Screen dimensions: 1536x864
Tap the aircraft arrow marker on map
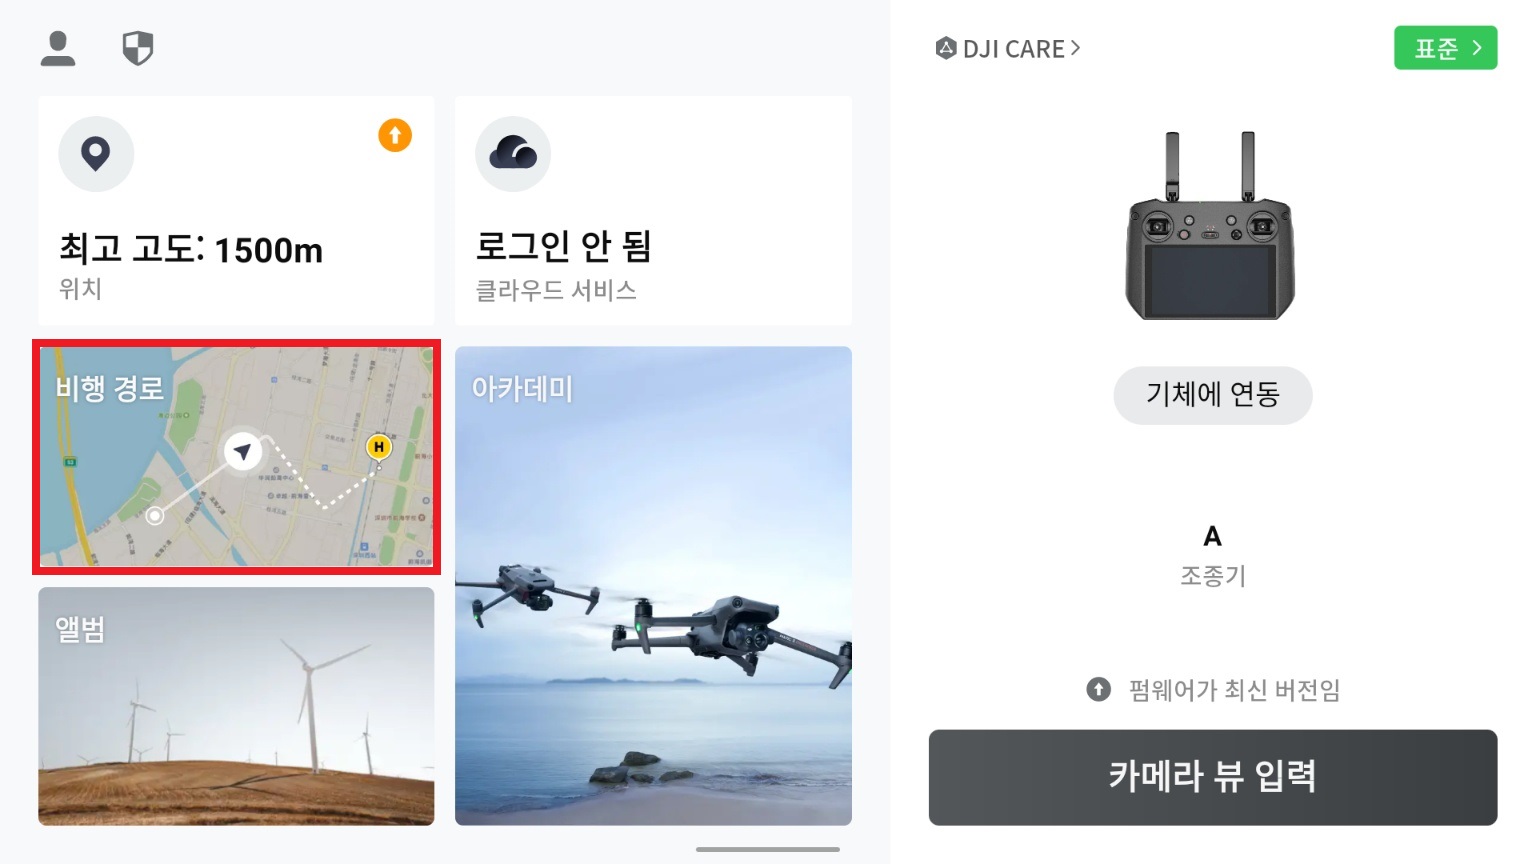coord(242,452)
